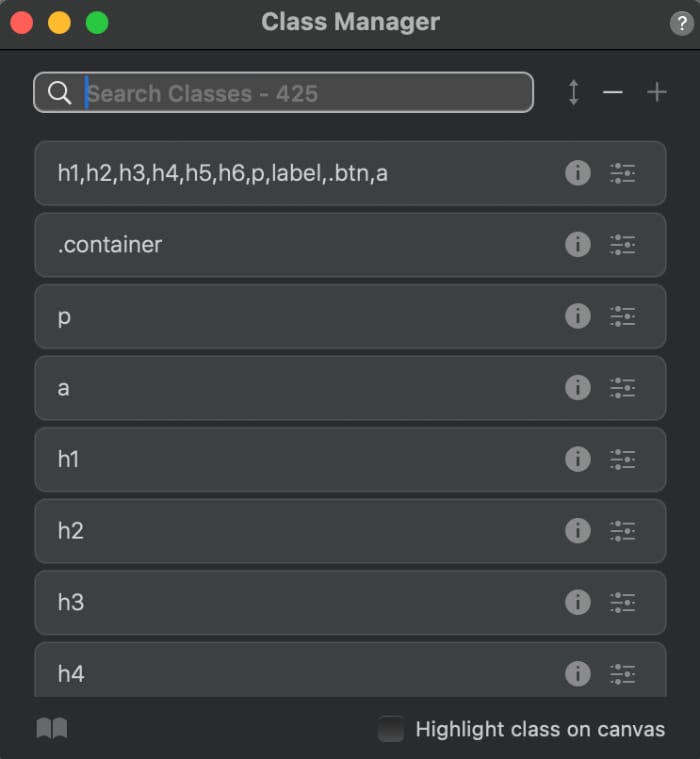Open settings sliders for the h3 class
This screenshot has width=700, height=759.
pos(622,602)
